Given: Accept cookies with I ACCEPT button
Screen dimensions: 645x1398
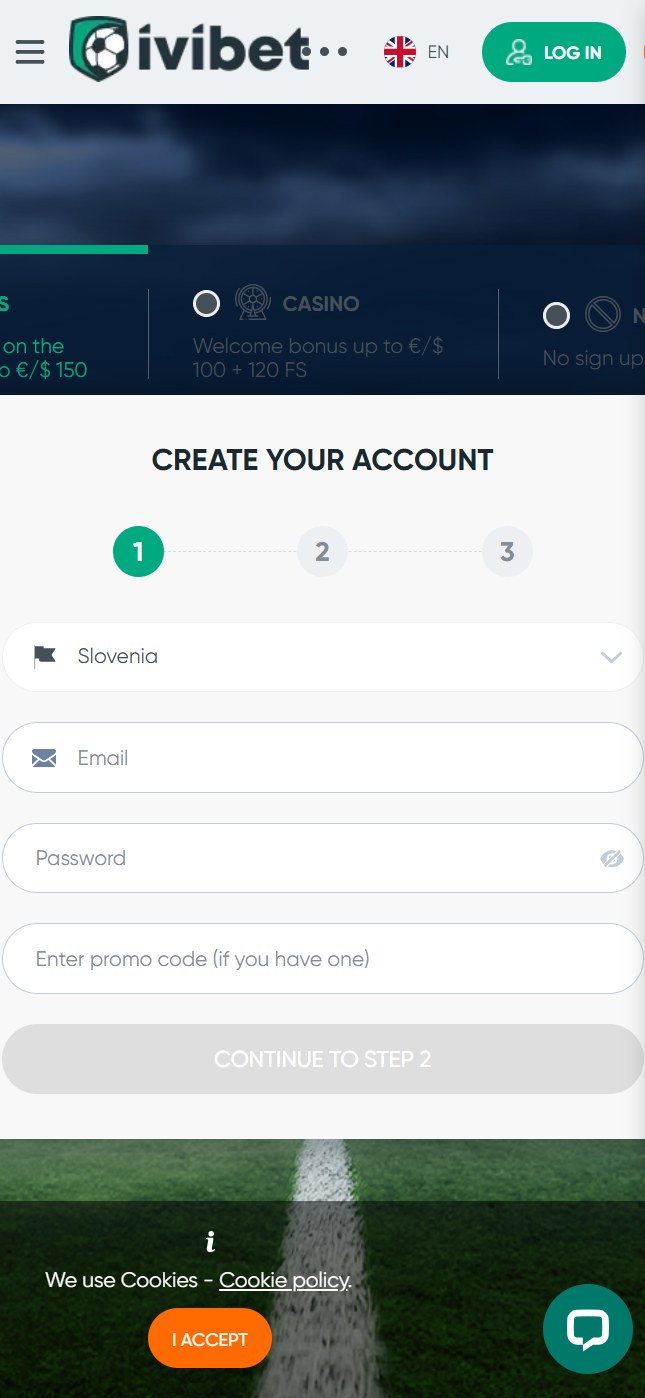Looking at the screenshot, I should (x=210, y=1338).
